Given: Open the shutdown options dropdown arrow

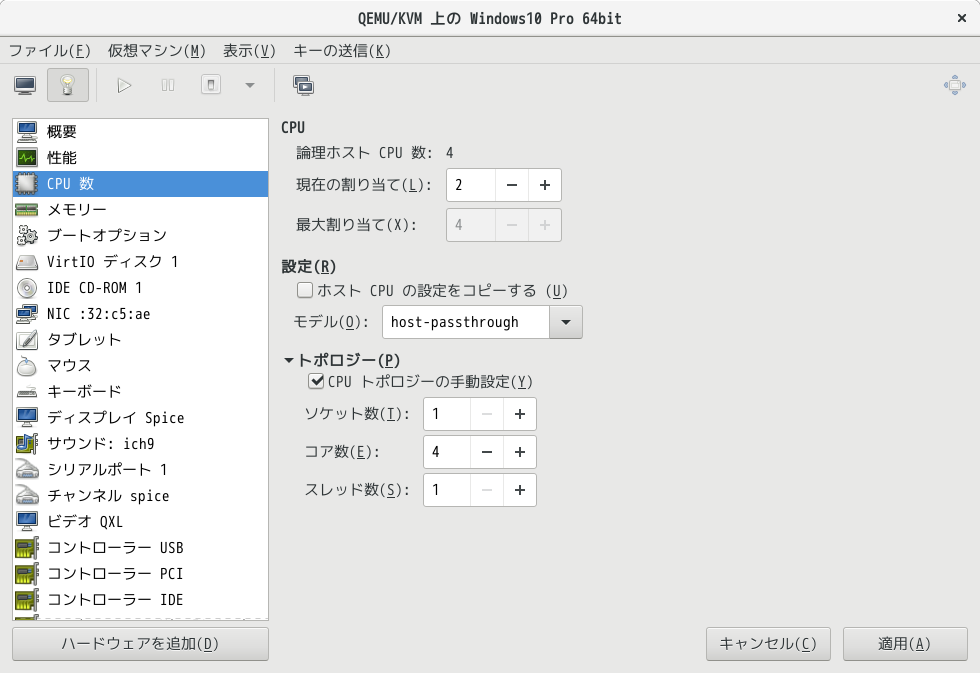Looking at the screenshot, I should pyautogui.click(x=250, y=85).
